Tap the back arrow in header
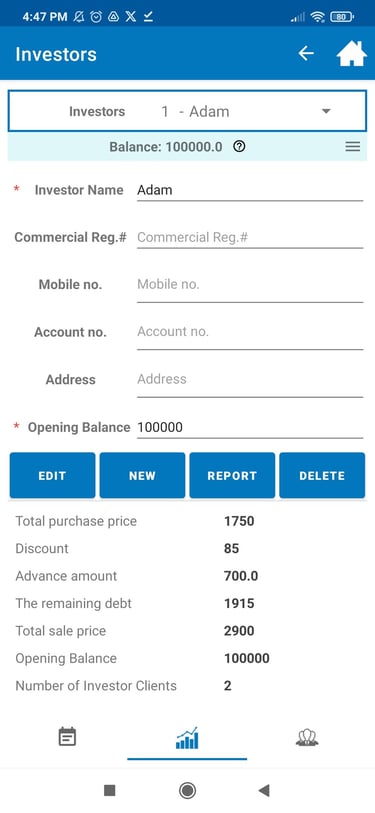This screenshot has width=375, height=813. pos(306,53)
